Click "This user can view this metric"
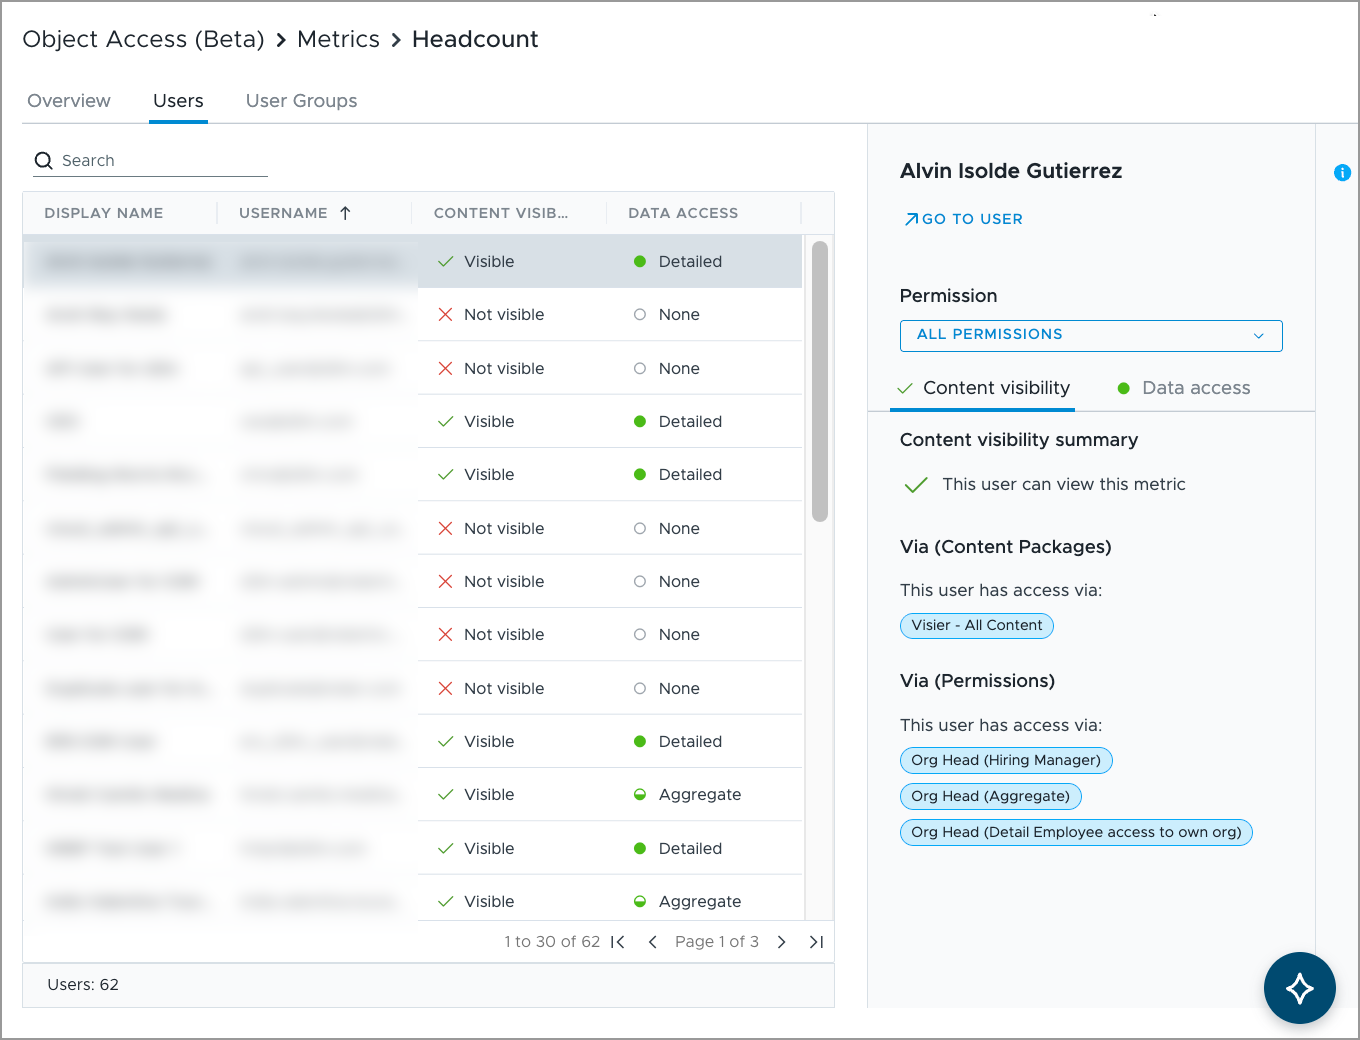Screen dimensions: 1360x1040 pos(1064,485)
